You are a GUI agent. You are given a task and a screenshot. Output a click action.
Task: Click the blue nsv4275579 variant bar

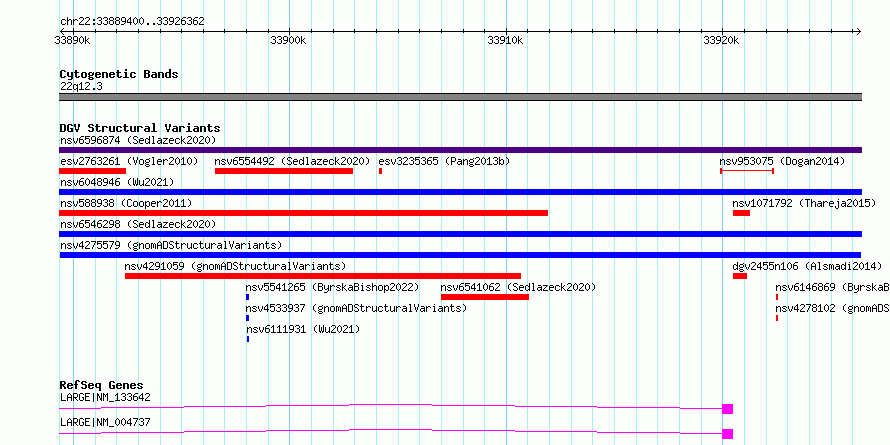(460, 255)
